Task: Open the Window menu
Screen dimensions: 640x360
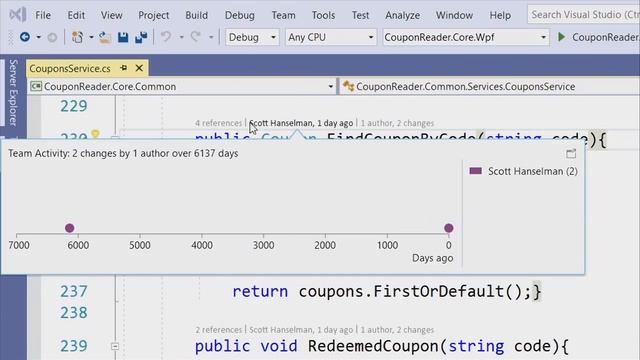Action: click(454, 15)
